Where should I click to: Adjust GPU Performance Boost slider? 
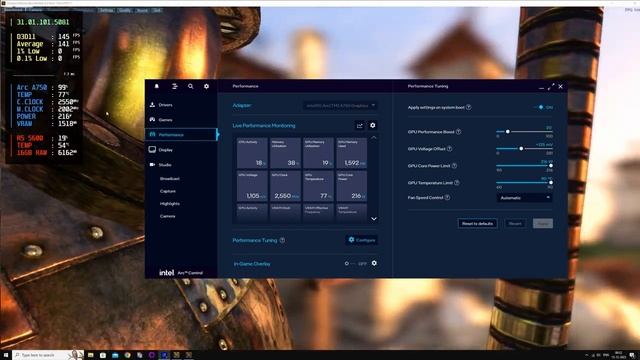tap(524, 131)
